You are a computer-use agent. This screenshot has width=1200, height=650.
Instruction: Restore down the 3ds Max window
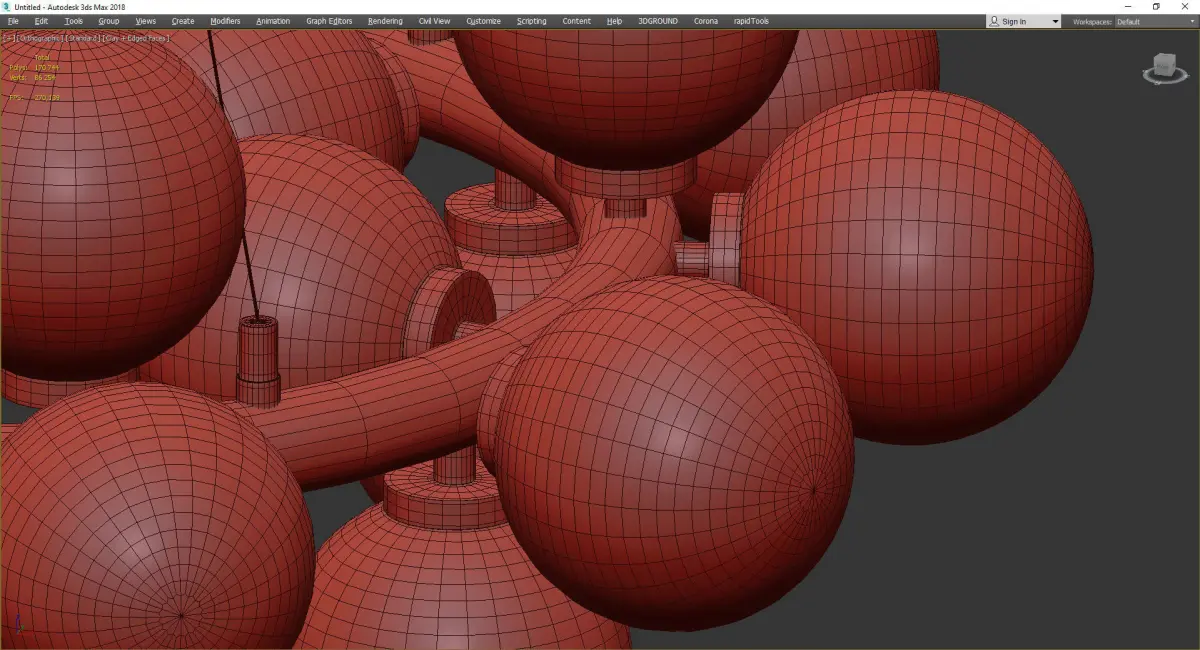click(x=1156, y=6)
